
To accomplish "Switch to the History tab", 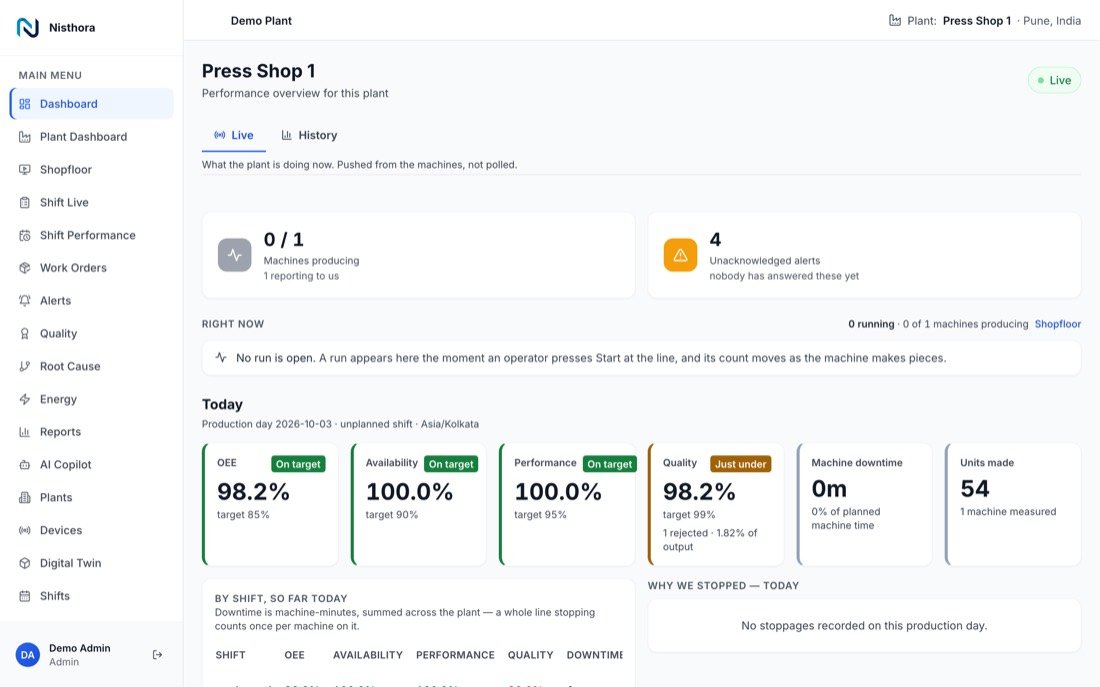I will point(309,135).
